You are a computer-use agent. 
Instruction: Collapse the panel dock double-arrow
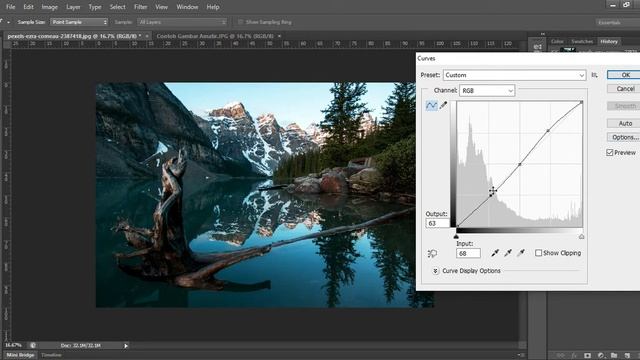pos(542,34)
